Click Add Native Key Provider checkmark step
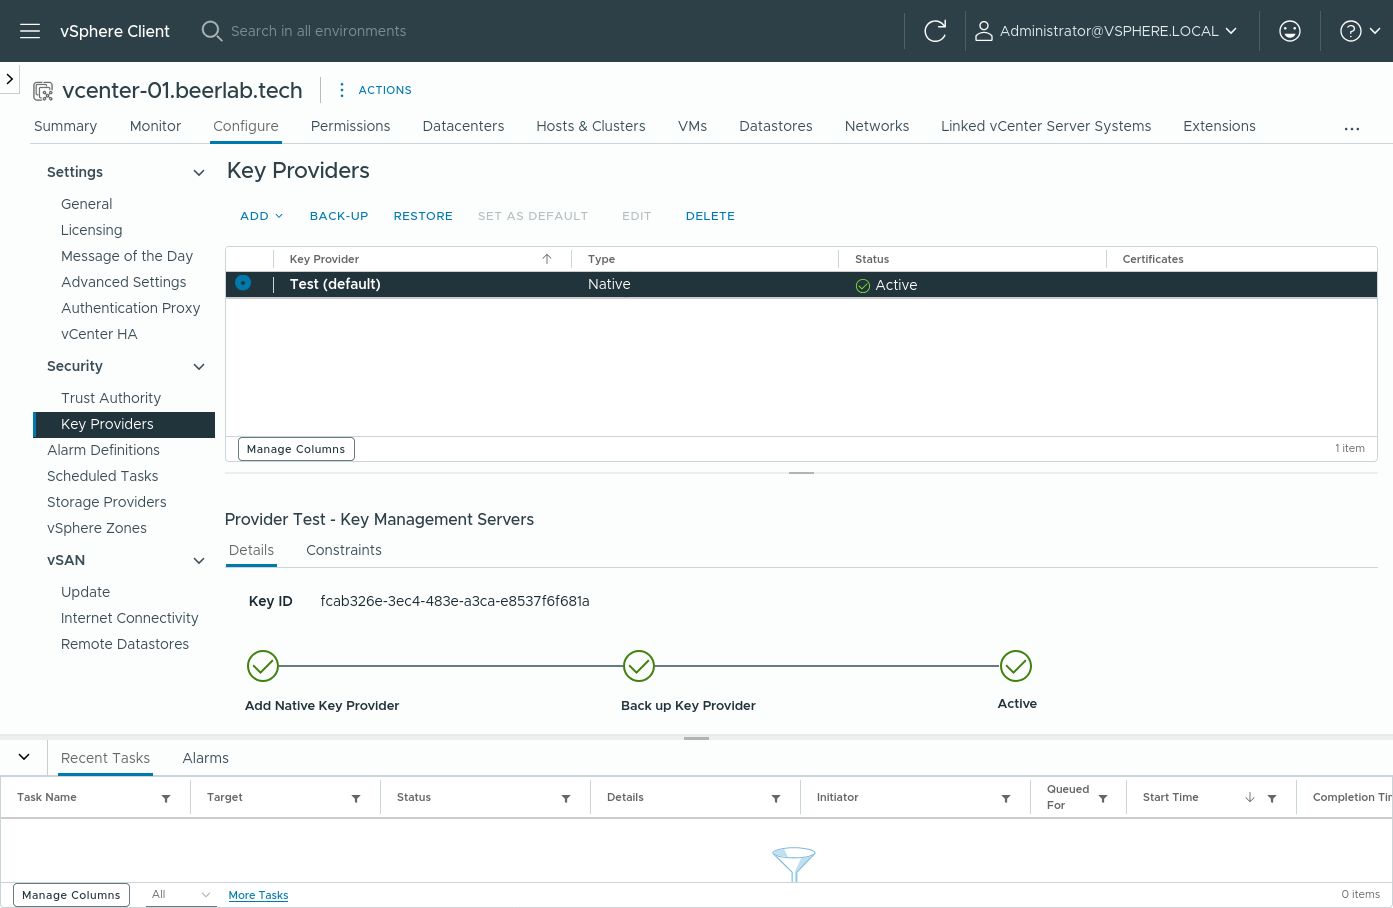This screenshot has height=908, width=1393. click(x=263, y=666)
